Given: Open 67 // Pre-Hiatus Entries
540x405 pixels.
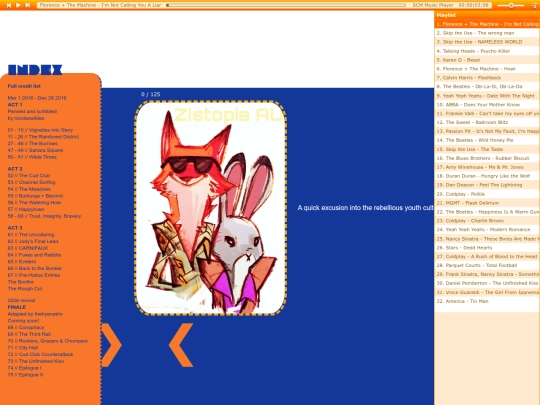Looking at the screenshot, I should coord(34,275).
